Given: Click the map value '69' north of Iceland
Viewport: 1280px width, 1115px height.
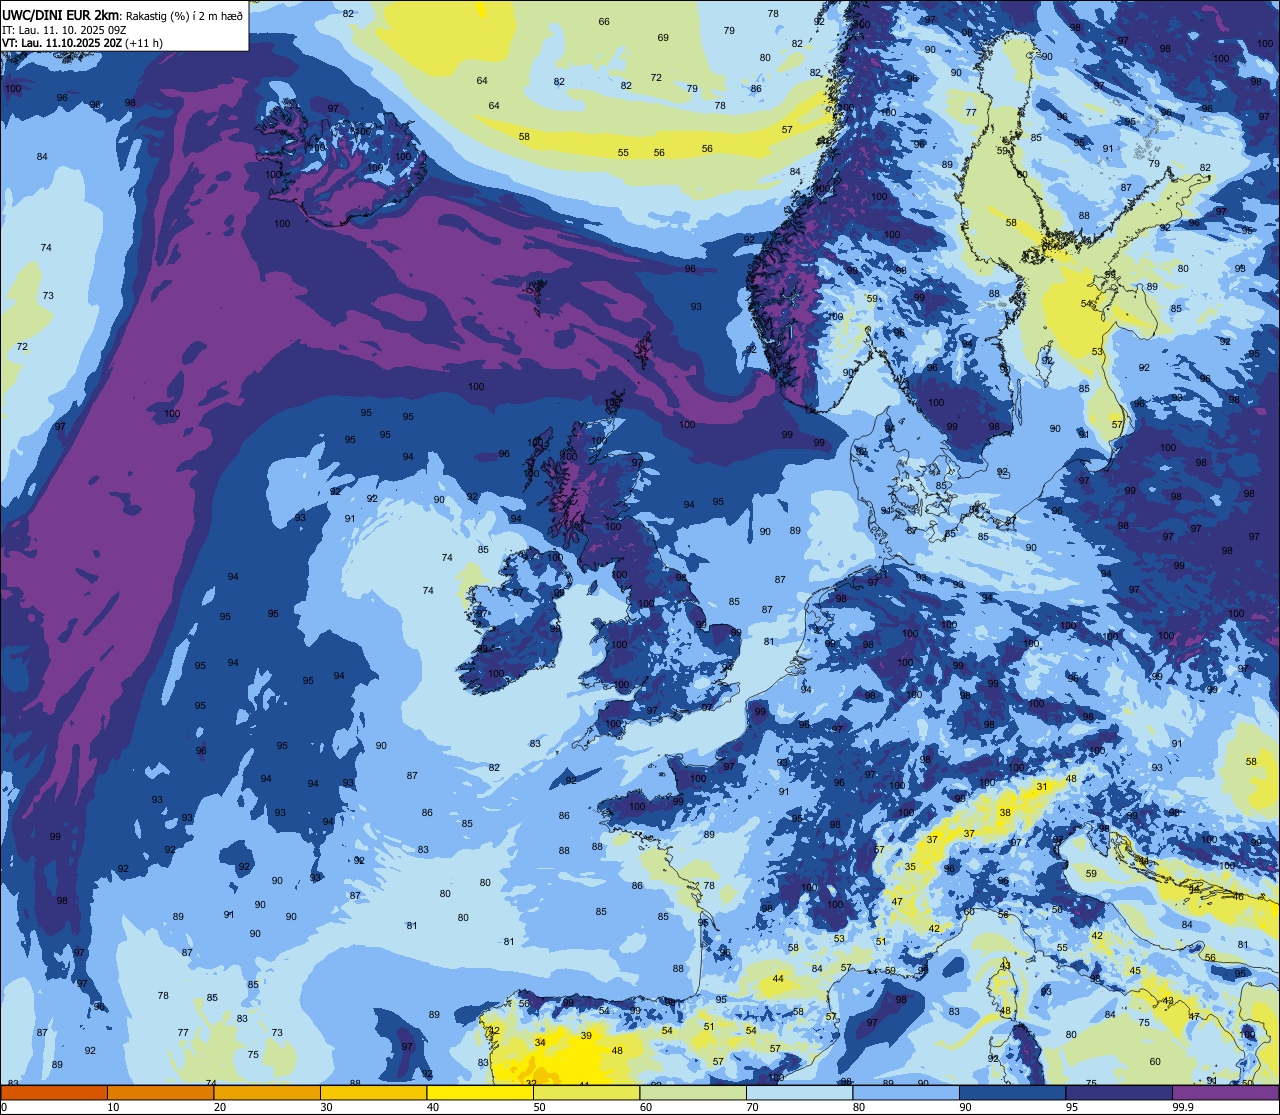Looking at the screenshot, I should coord(663,38).
